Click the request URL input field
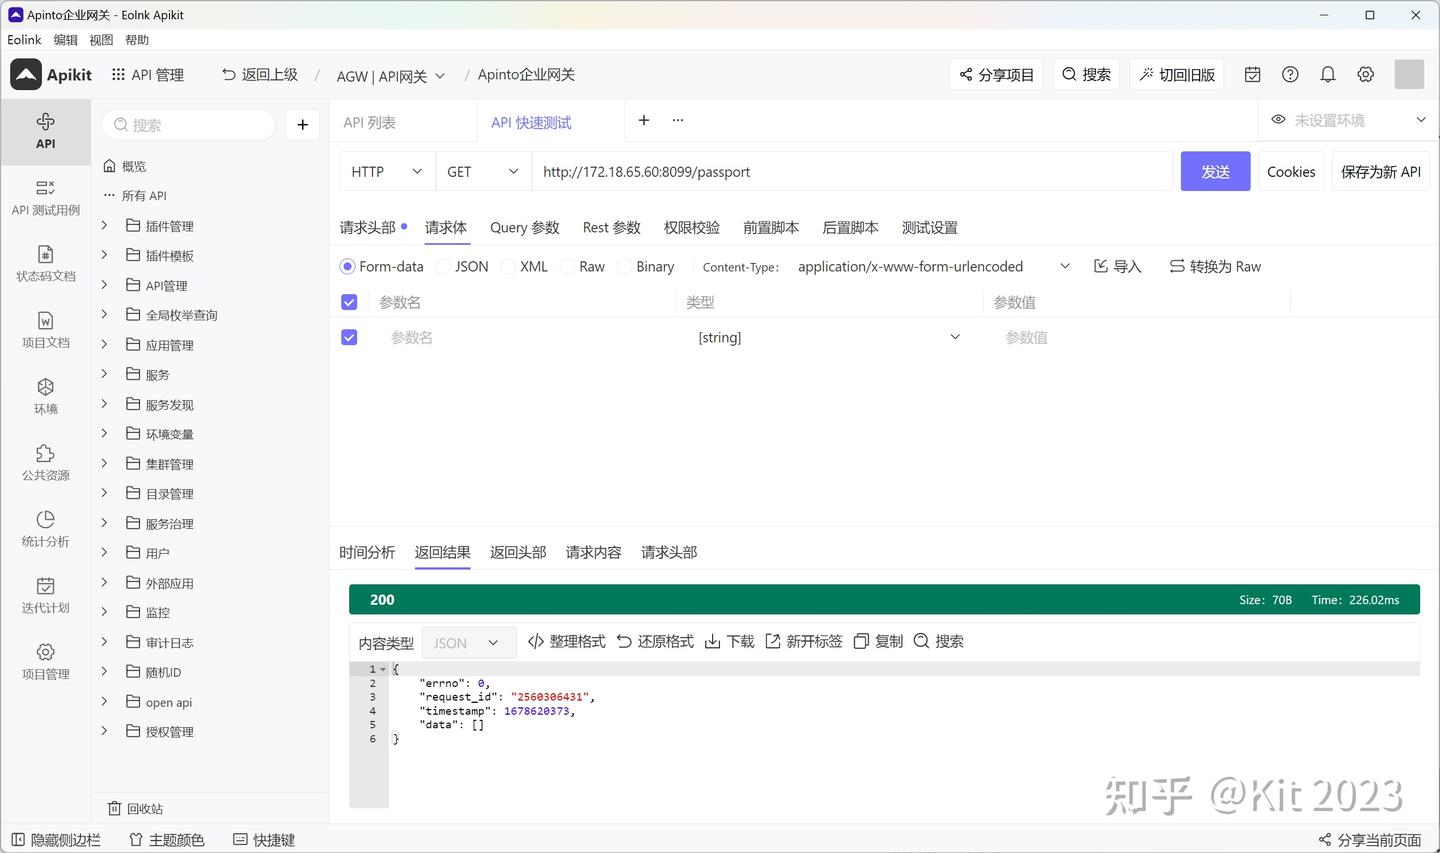Screen dimensions: 1440x853 click(852, 172)
